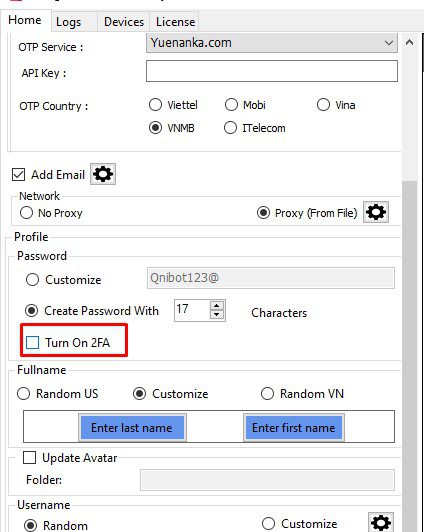Choose the No Proxy network option
Image resolution: width=424 pixels, height=532 pixels.
(x=26, y=213)
